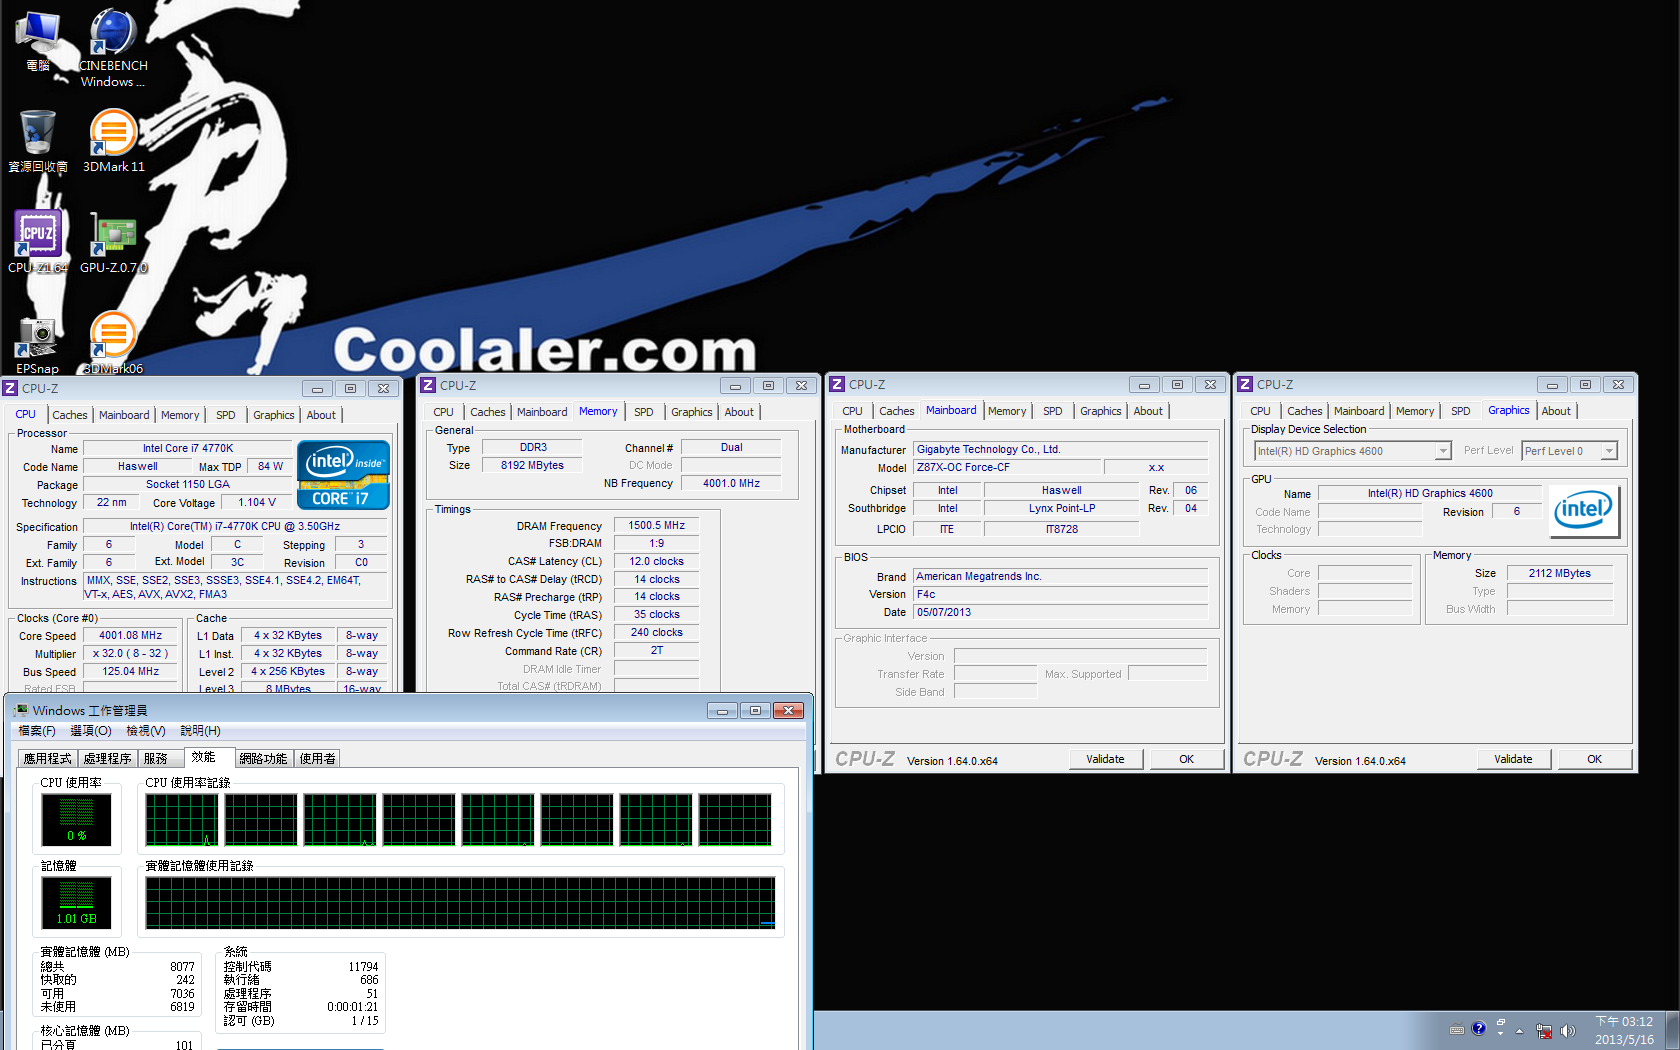
Task: Click the CPU usage meter showing 0 %
Action: point(76,821)
